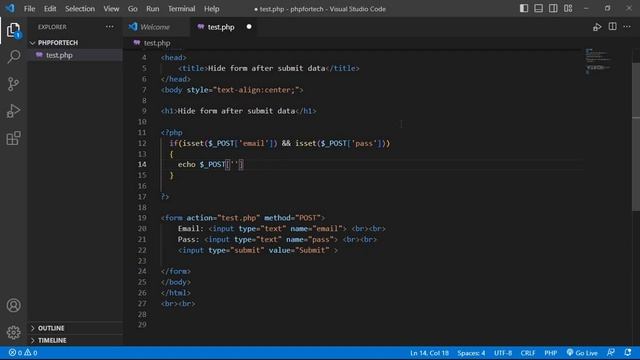Click the body style tag on line 7

(232, 90)
